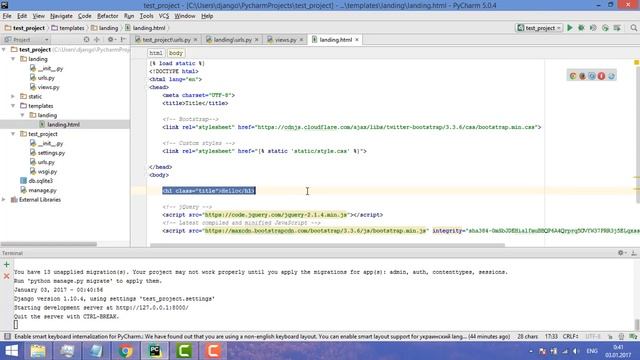Close the landing\urls.py tab
This screenshot has height=360, width=640.
[x=257, y=40]
